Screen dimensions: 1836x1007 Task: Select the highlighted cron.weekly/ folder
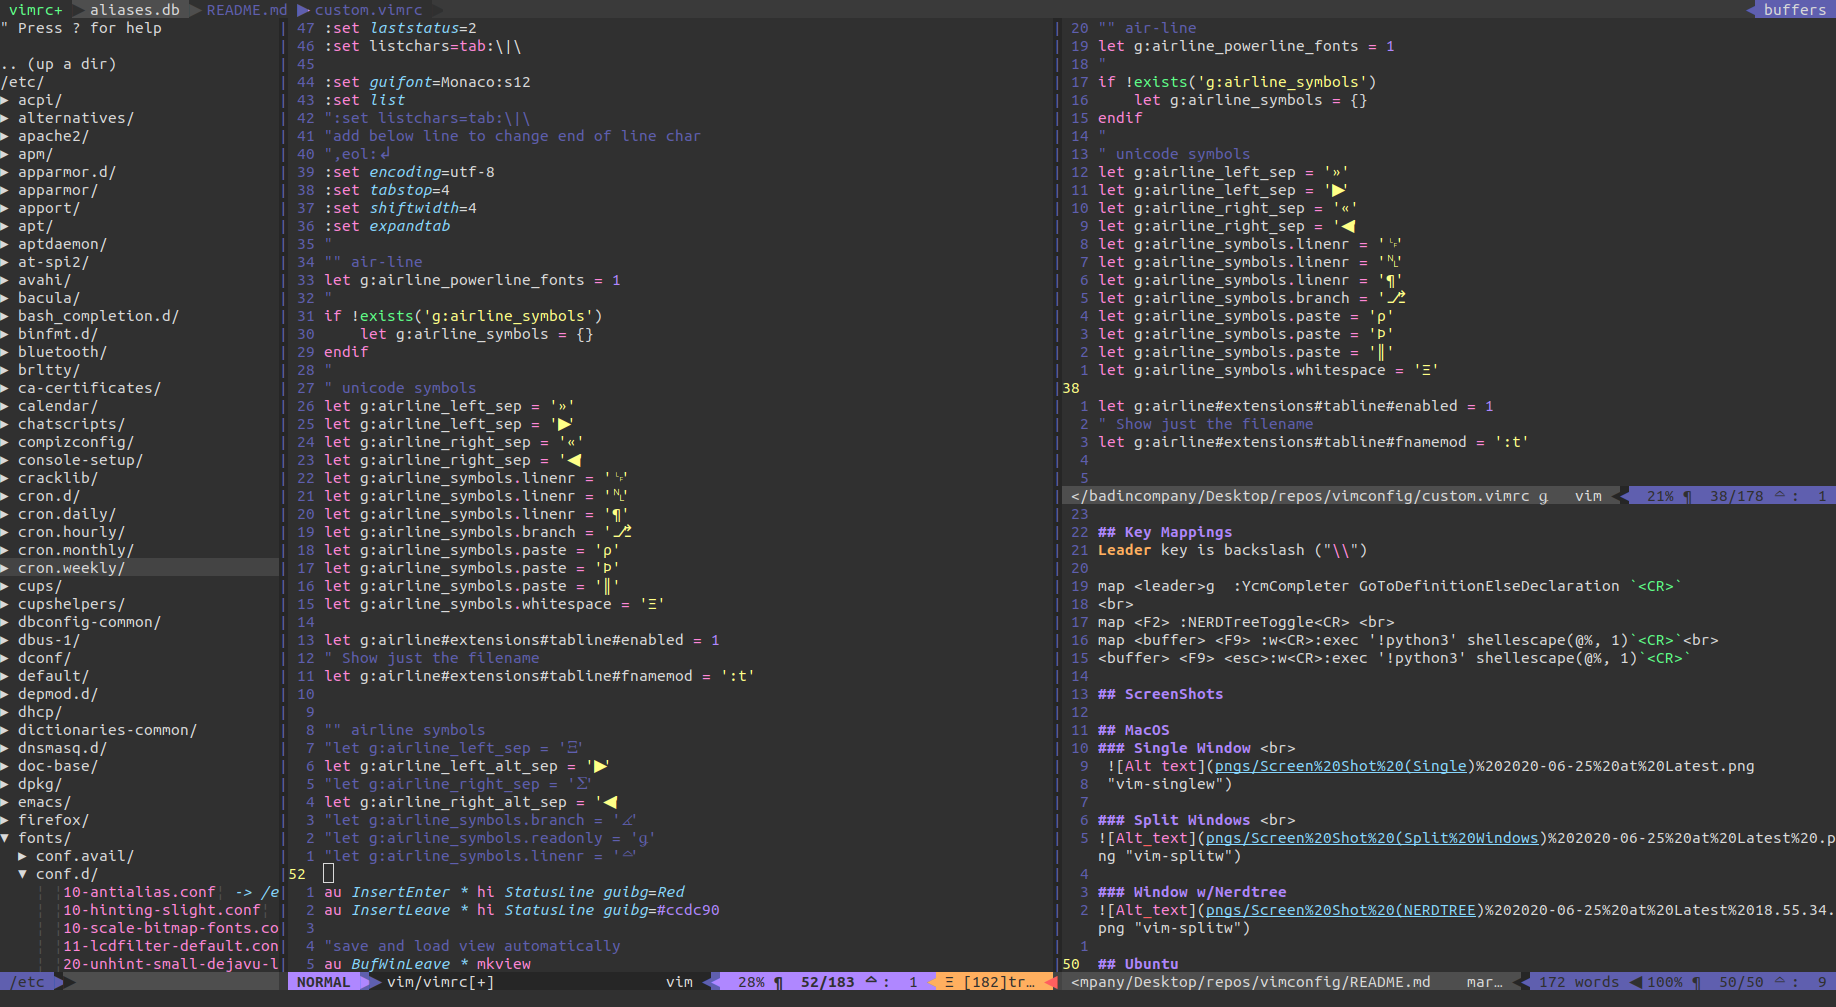pyautogui.click(x=71, y=568)
